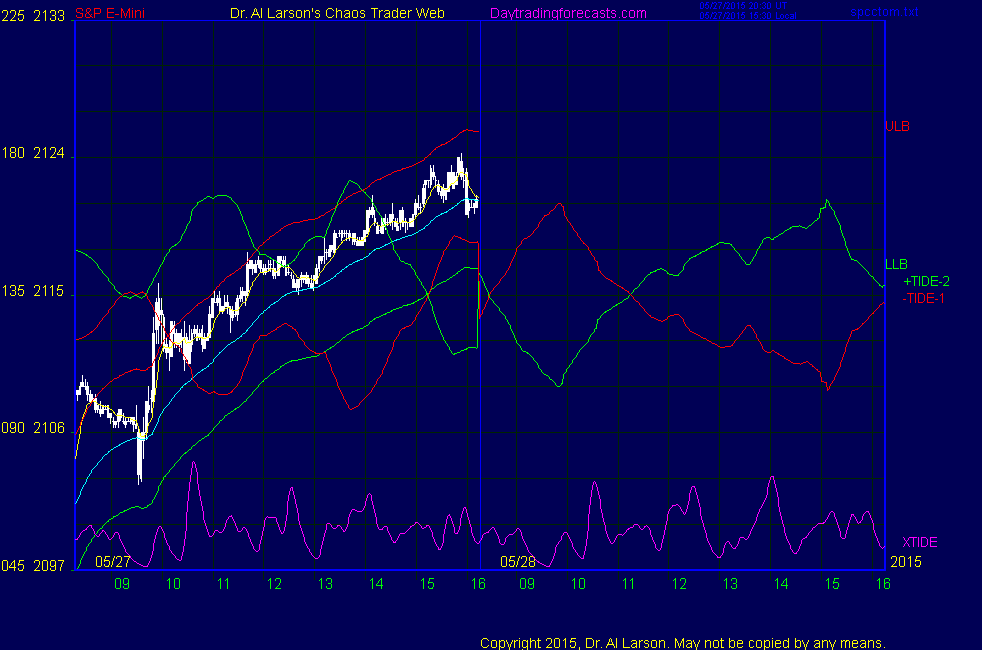Click the Copyright 2015 Dr. Al Larson notice
Image resolution: width=982 pixels, height=650 pixels.
click(x=683, y=643)
